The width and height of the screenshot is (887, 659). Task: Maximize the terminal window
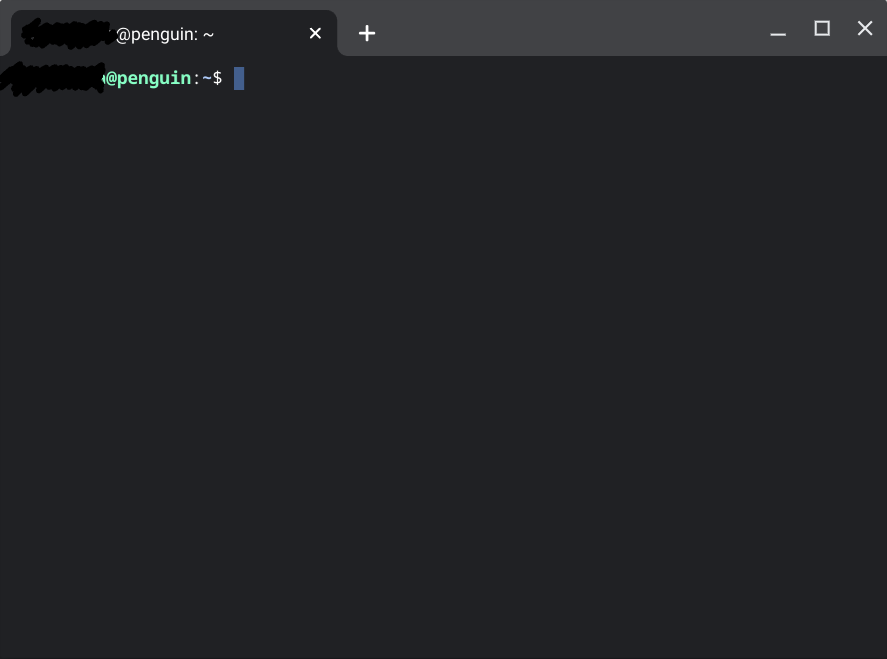[x=821, y=28]
